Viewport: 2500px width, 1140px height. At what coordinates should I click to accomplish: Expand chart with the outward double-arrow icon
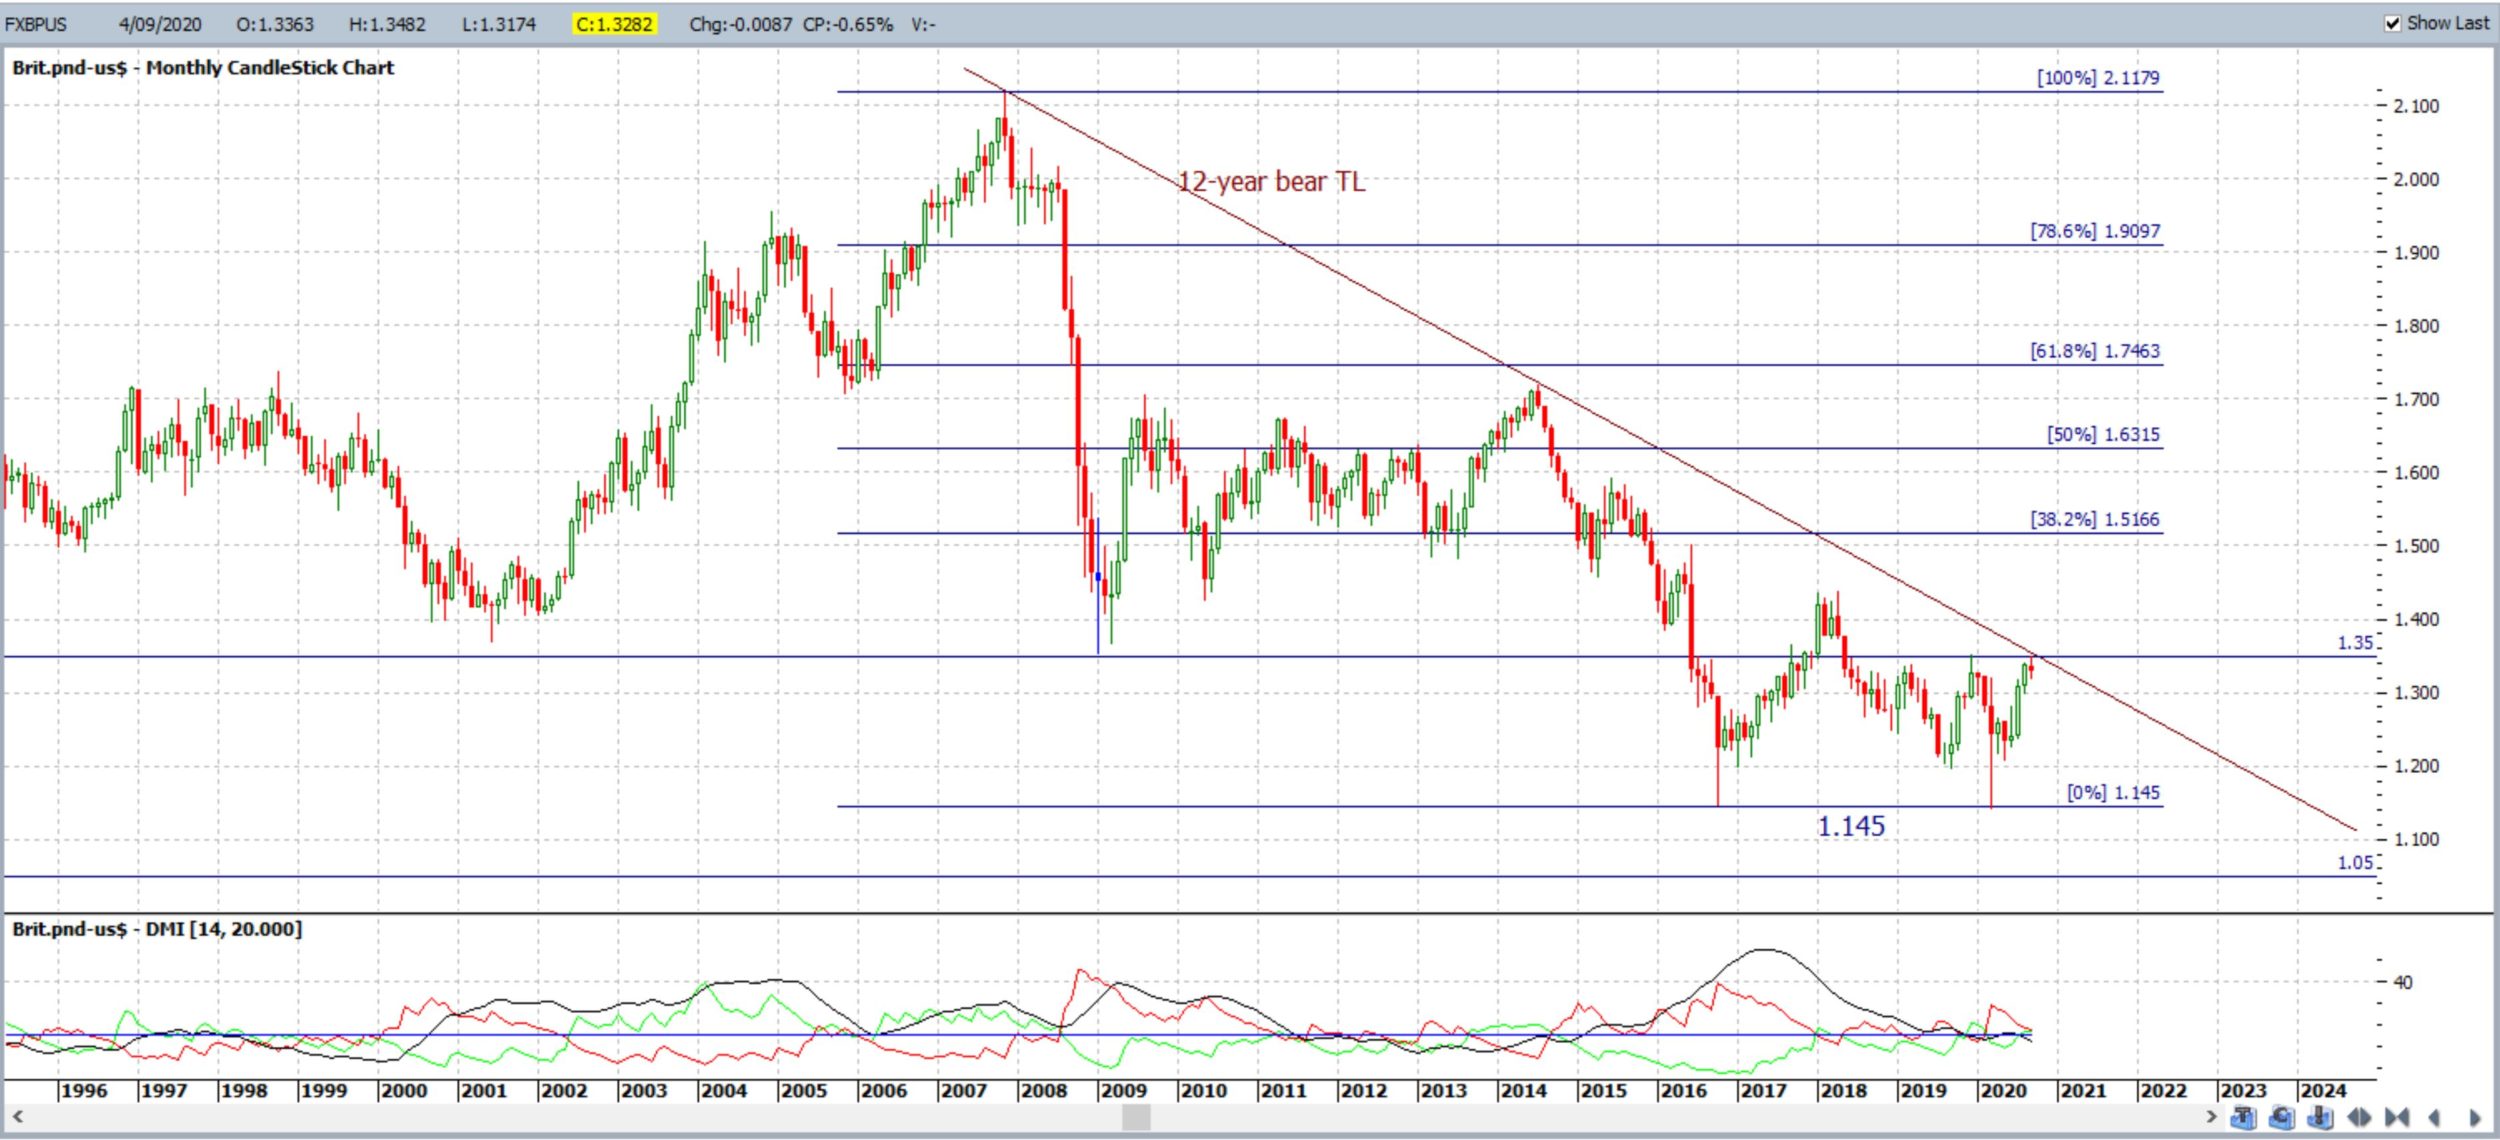pyautogui.click(x=2359, y=1117)
